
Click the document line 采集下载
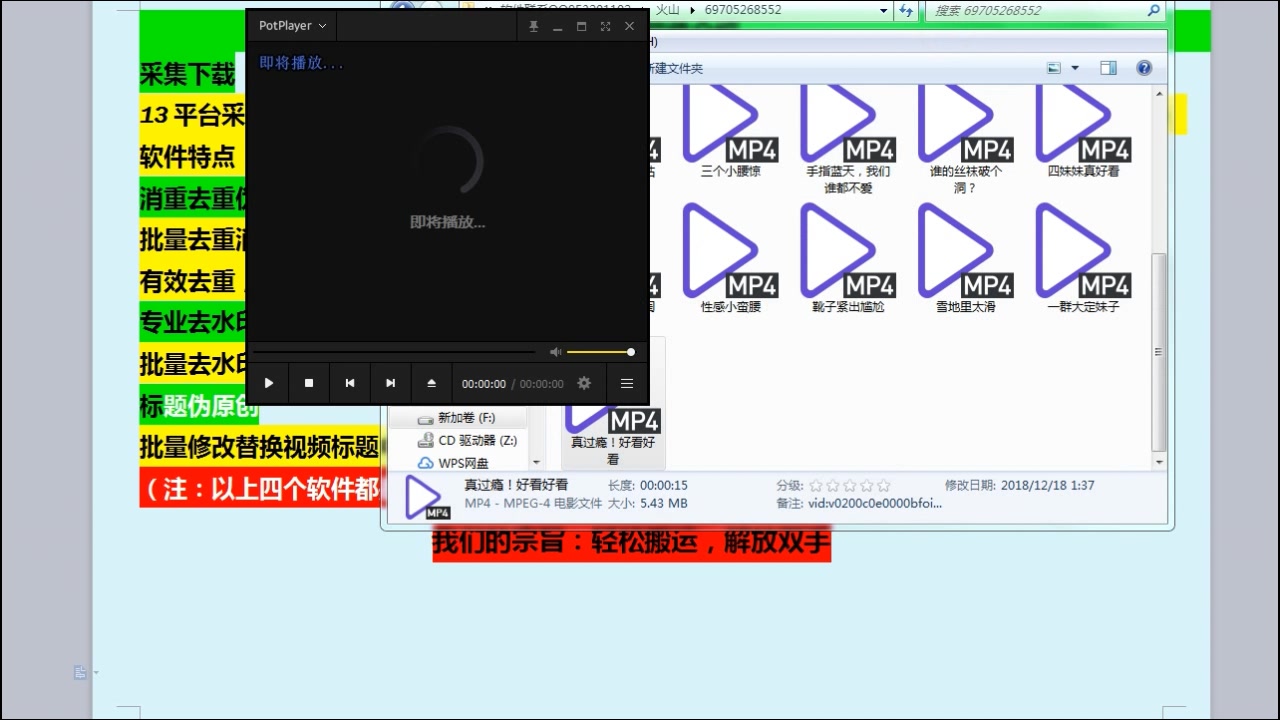(x=187, y=74)
